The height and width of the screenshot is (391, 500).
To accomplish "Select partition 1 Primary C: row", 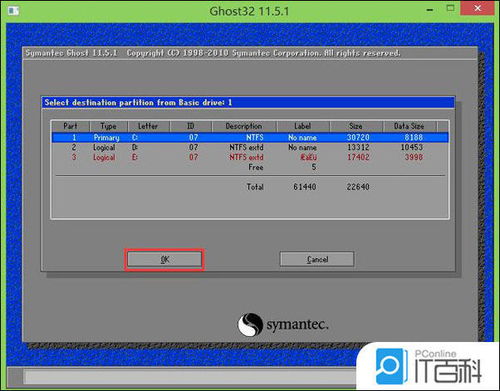I will pyautogui.click(x=250, y=137).
